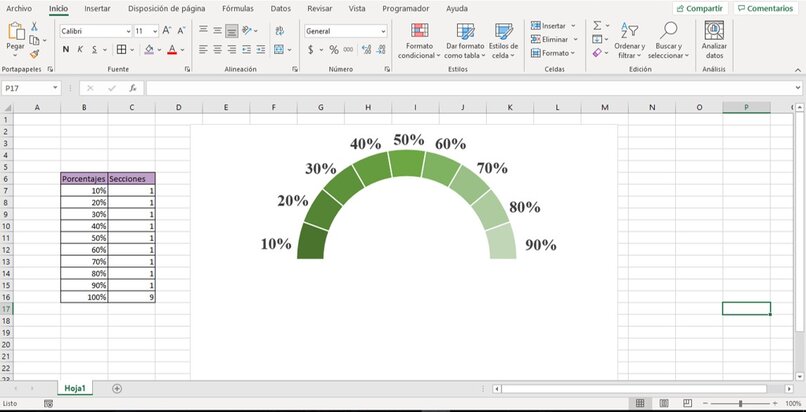Viewport: 806px width, 412px height.
Task: Click the percent style icon
Action: (333, 49)
